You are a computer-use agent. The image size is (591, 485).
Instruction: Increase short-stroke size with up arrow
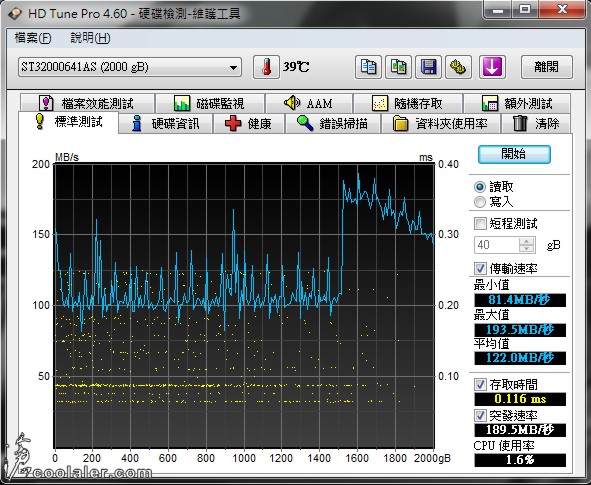pyautogui.click(x=527, y=241)
